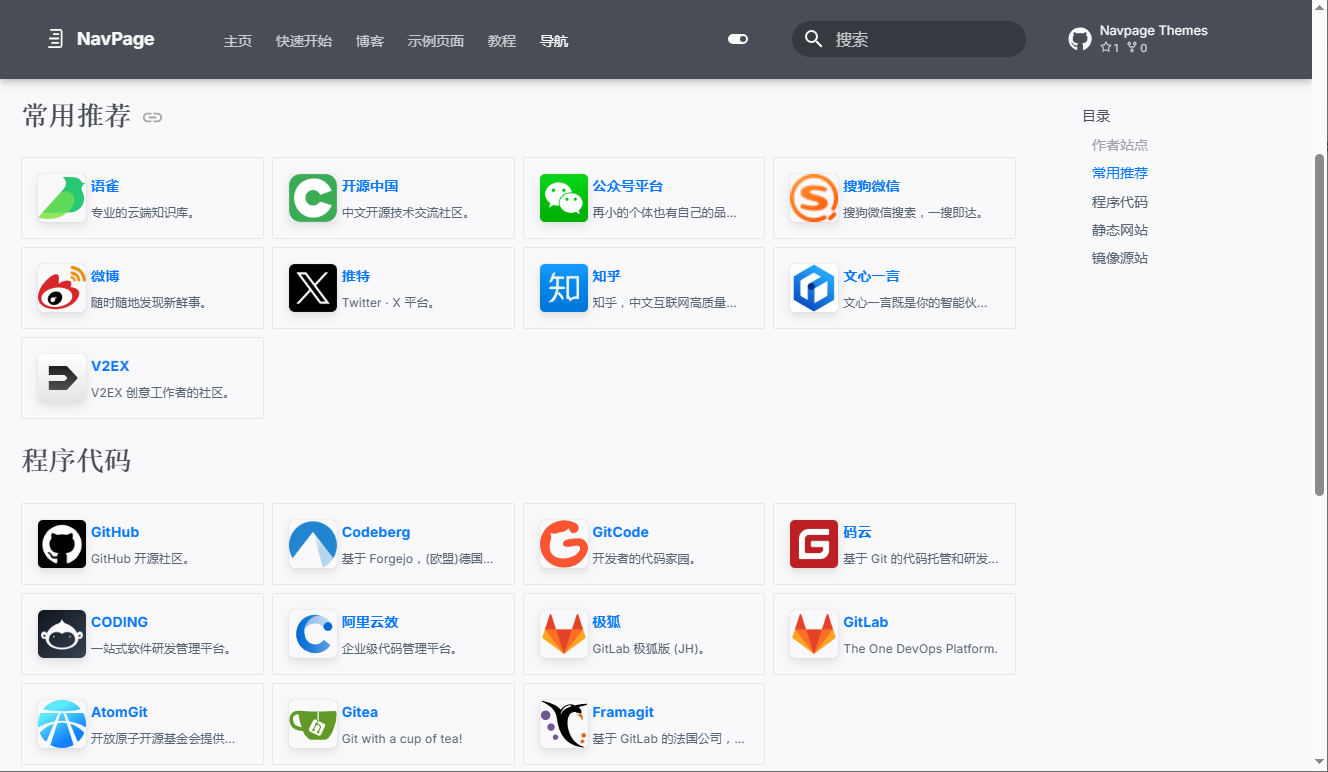Open the 主页 nav item
1328x772 pixels.
[x=238, y=41]
